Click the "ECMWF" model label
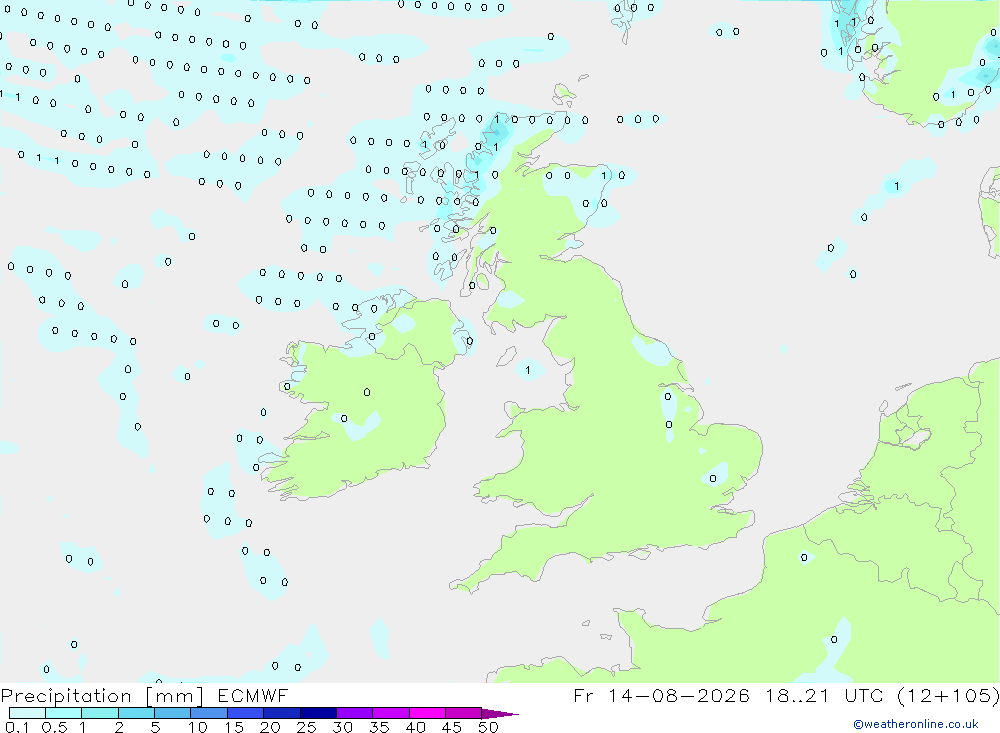 click(253, 695)
